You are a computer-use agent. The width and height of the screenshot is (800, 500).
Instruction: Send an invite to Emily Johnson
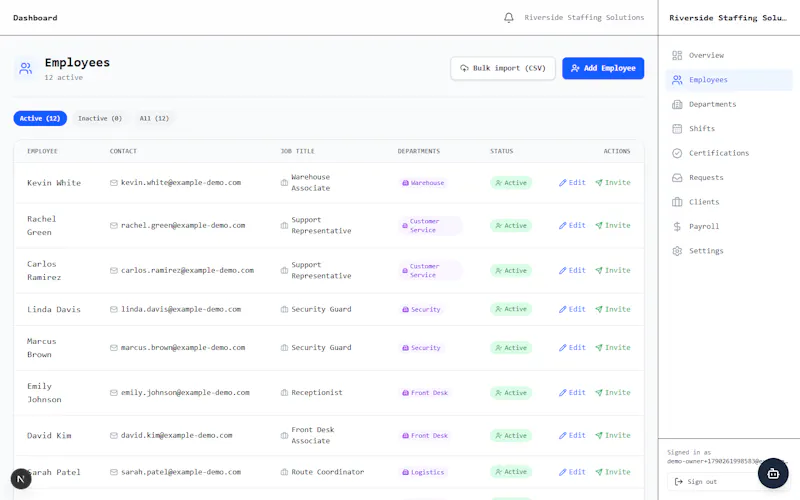click(x=613, y=393)
